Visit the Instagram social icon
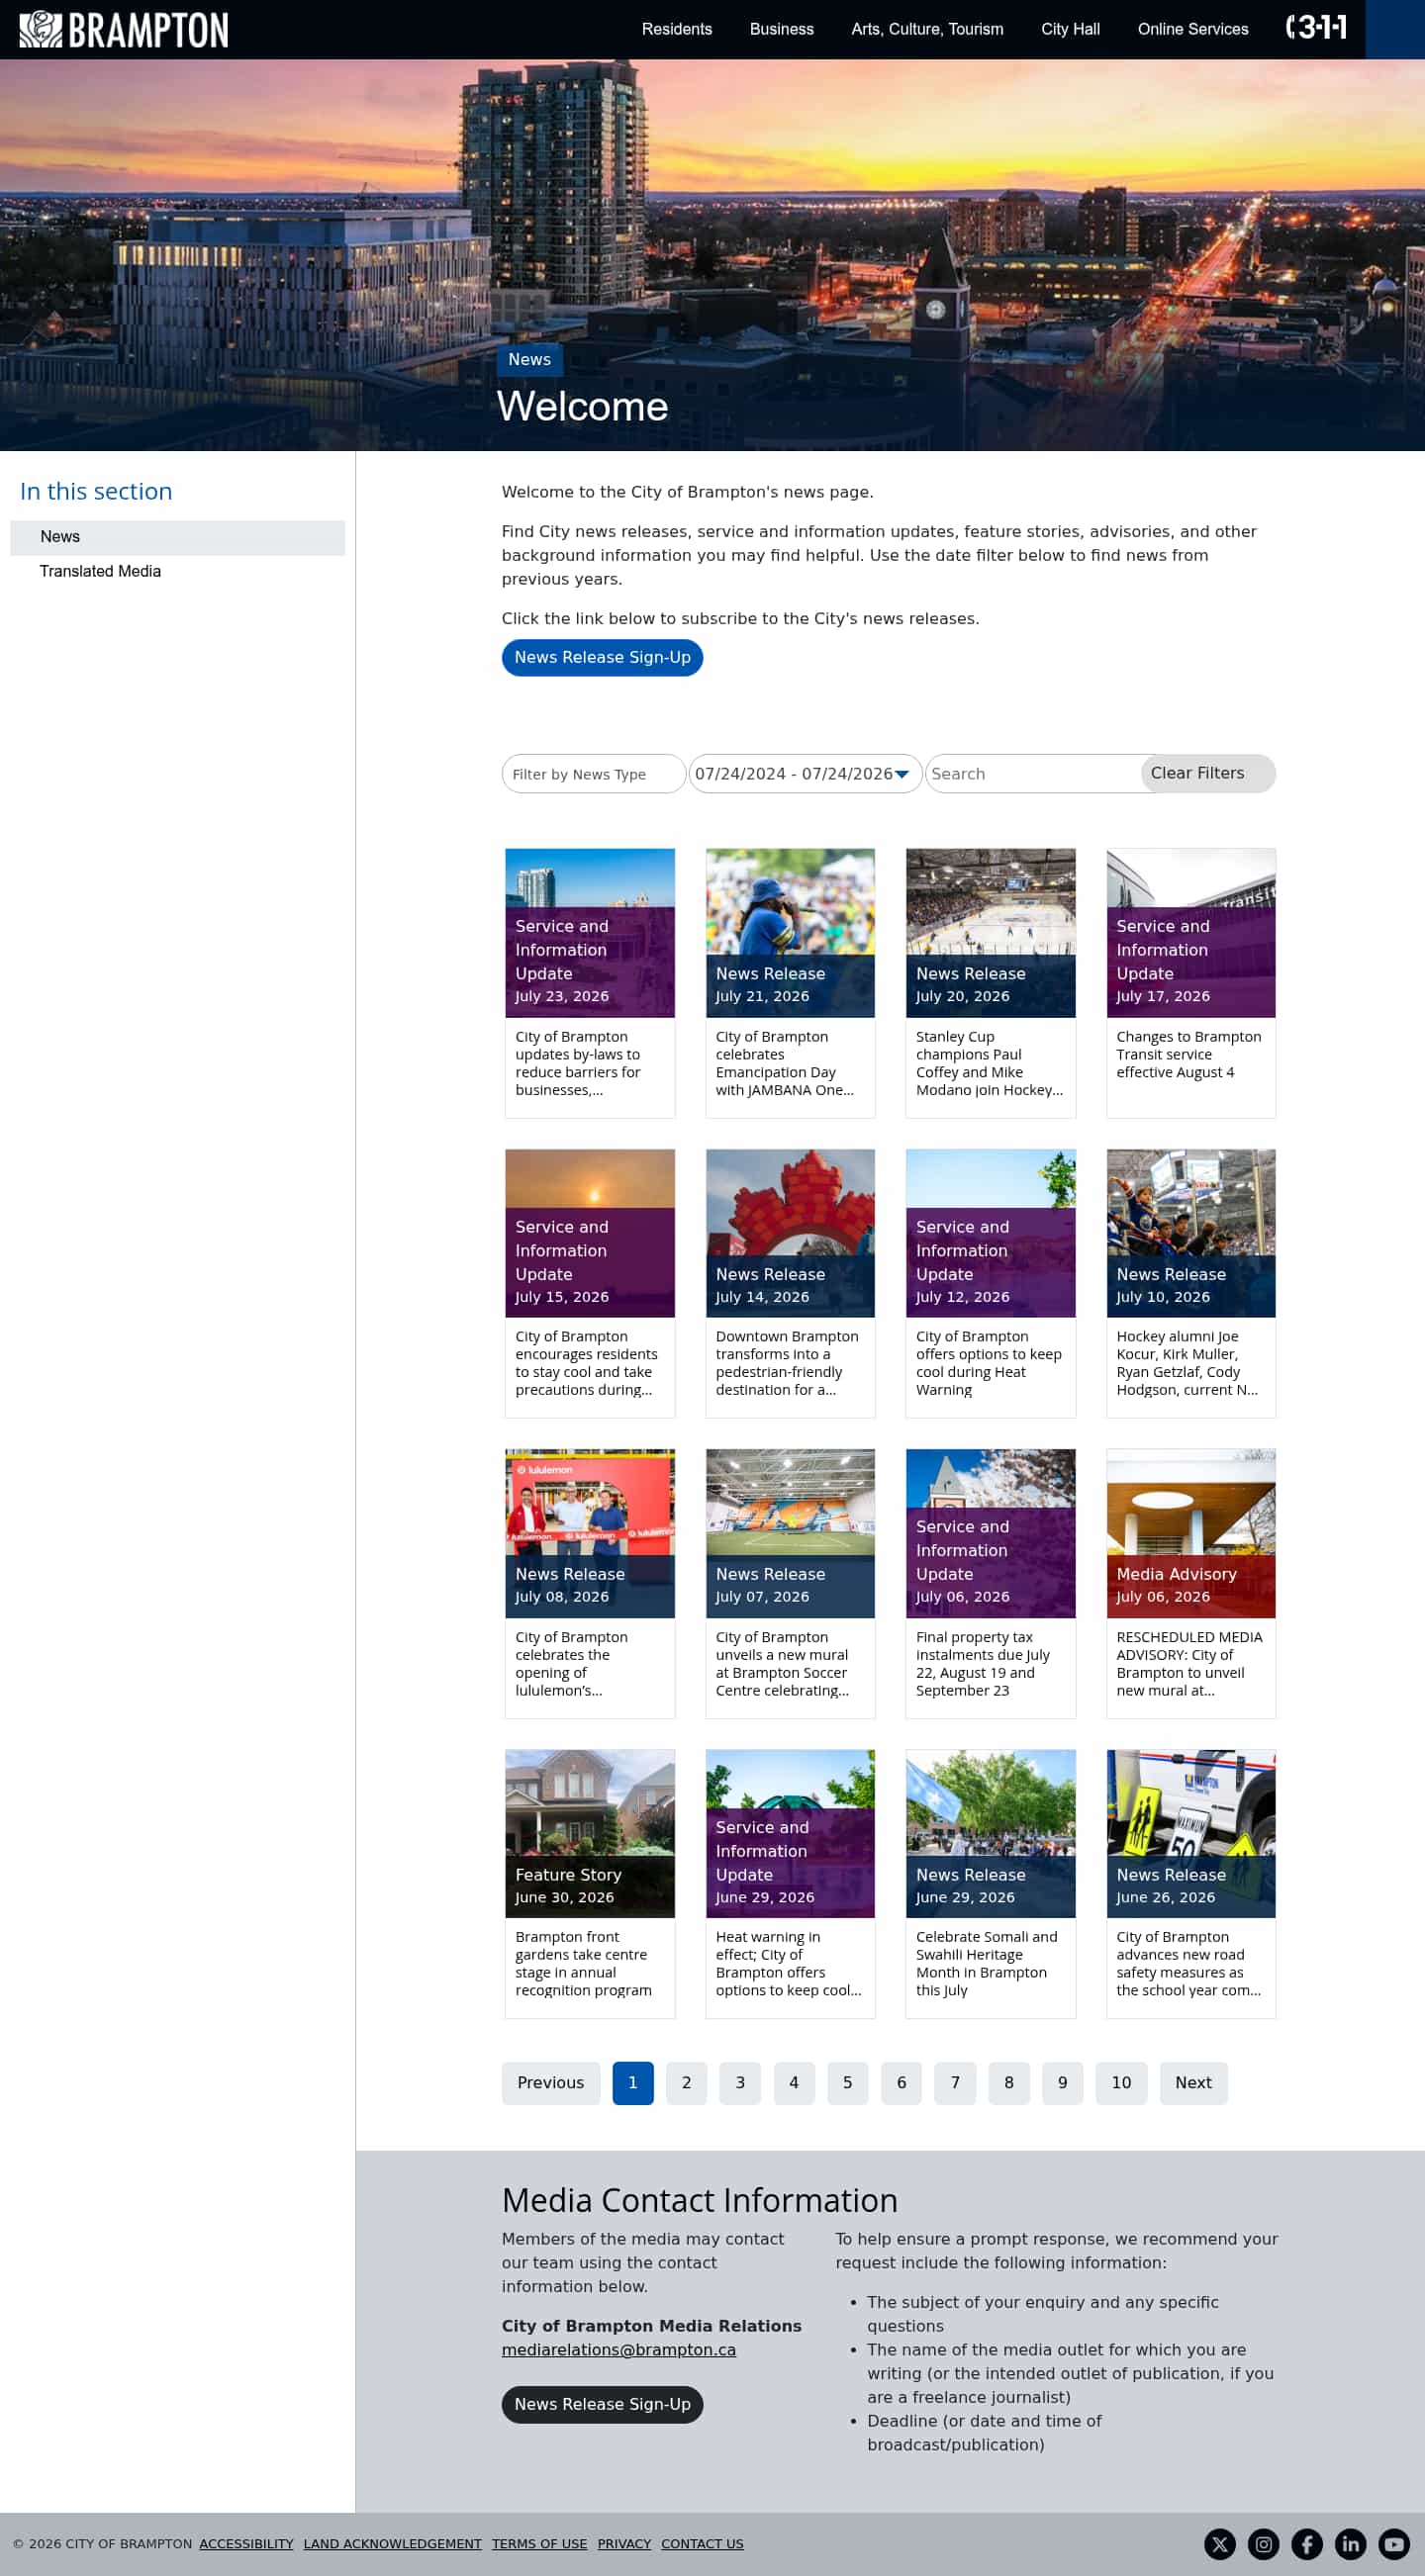Image resolution: width=1425 pixels, height=2576 pixels. [x=1264, y=2544]
